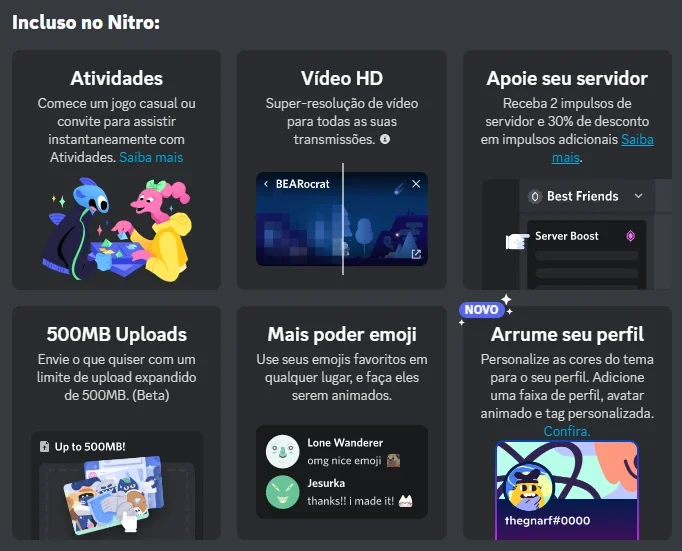Image resolution: width=682 pixels, height=551 pixels.
Task: Click the Mais poder emoji heading
Action: pos(342,334)
